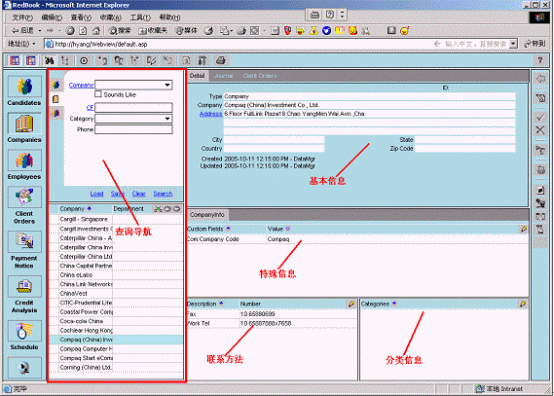Click the printer icon in app toolbar
Image resolution: width=554 pixels, height=396 pixels.
pyautogui.click(x=220, y=60)
